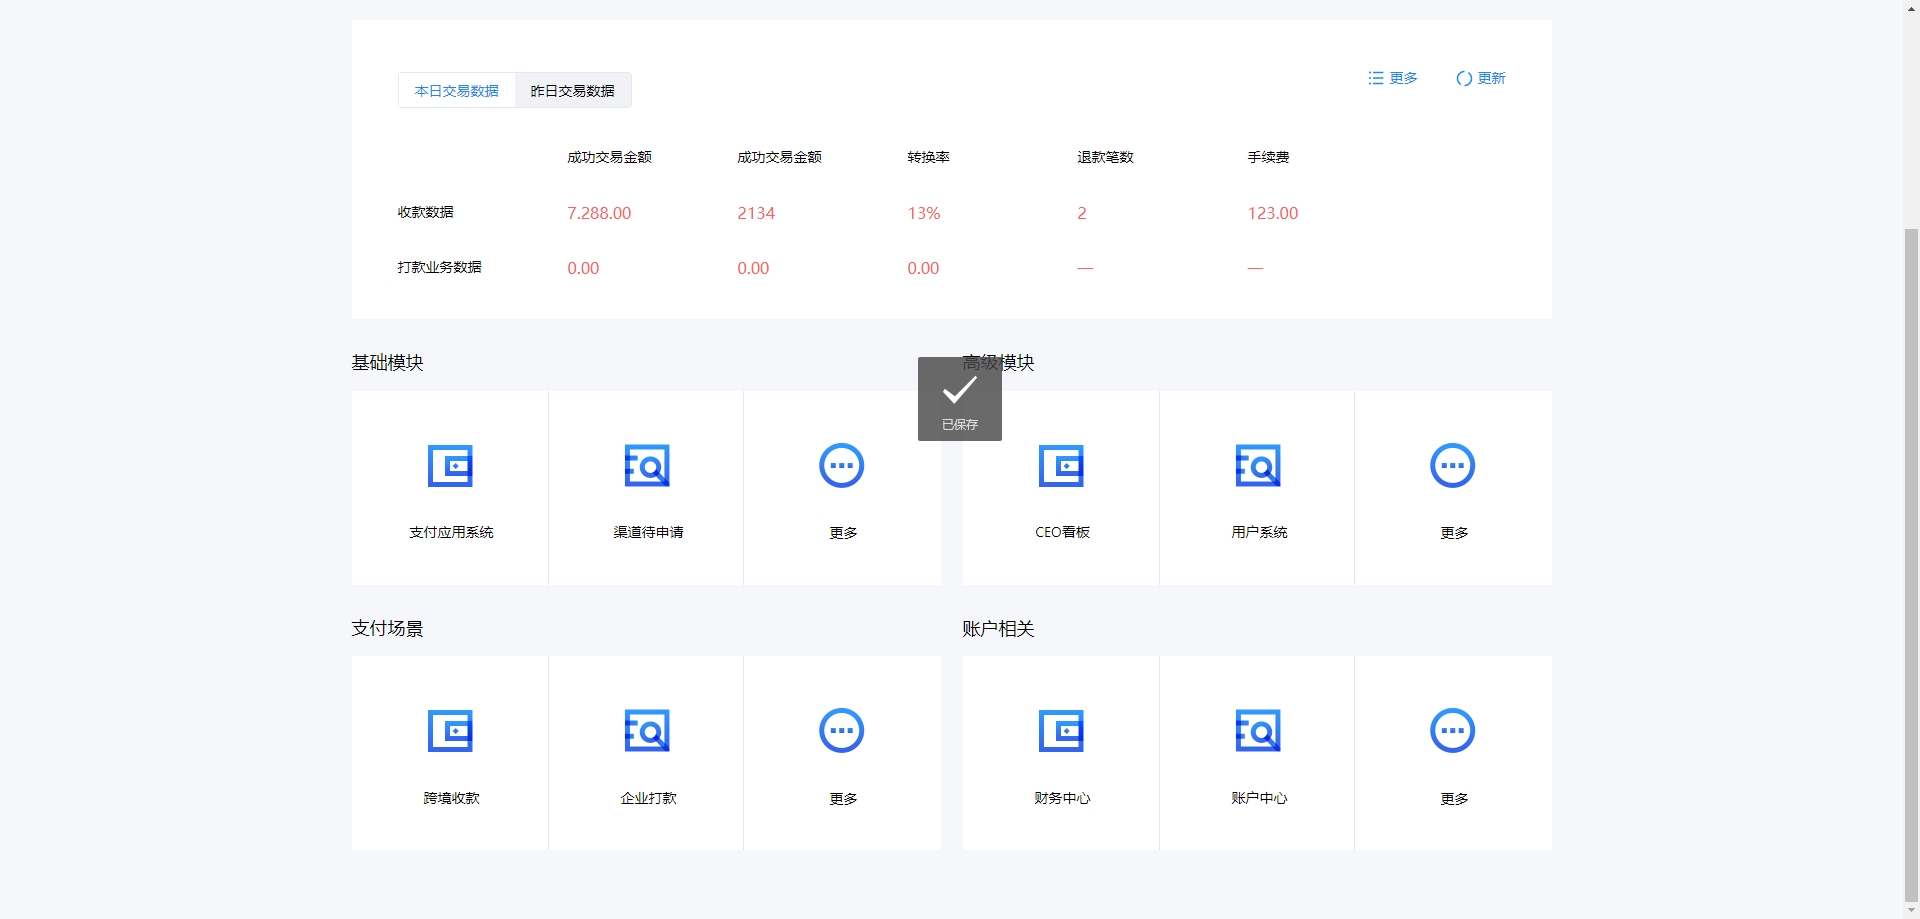Click the 支付场景 section heading
The image size is (1920, 919).
(387, 629)
